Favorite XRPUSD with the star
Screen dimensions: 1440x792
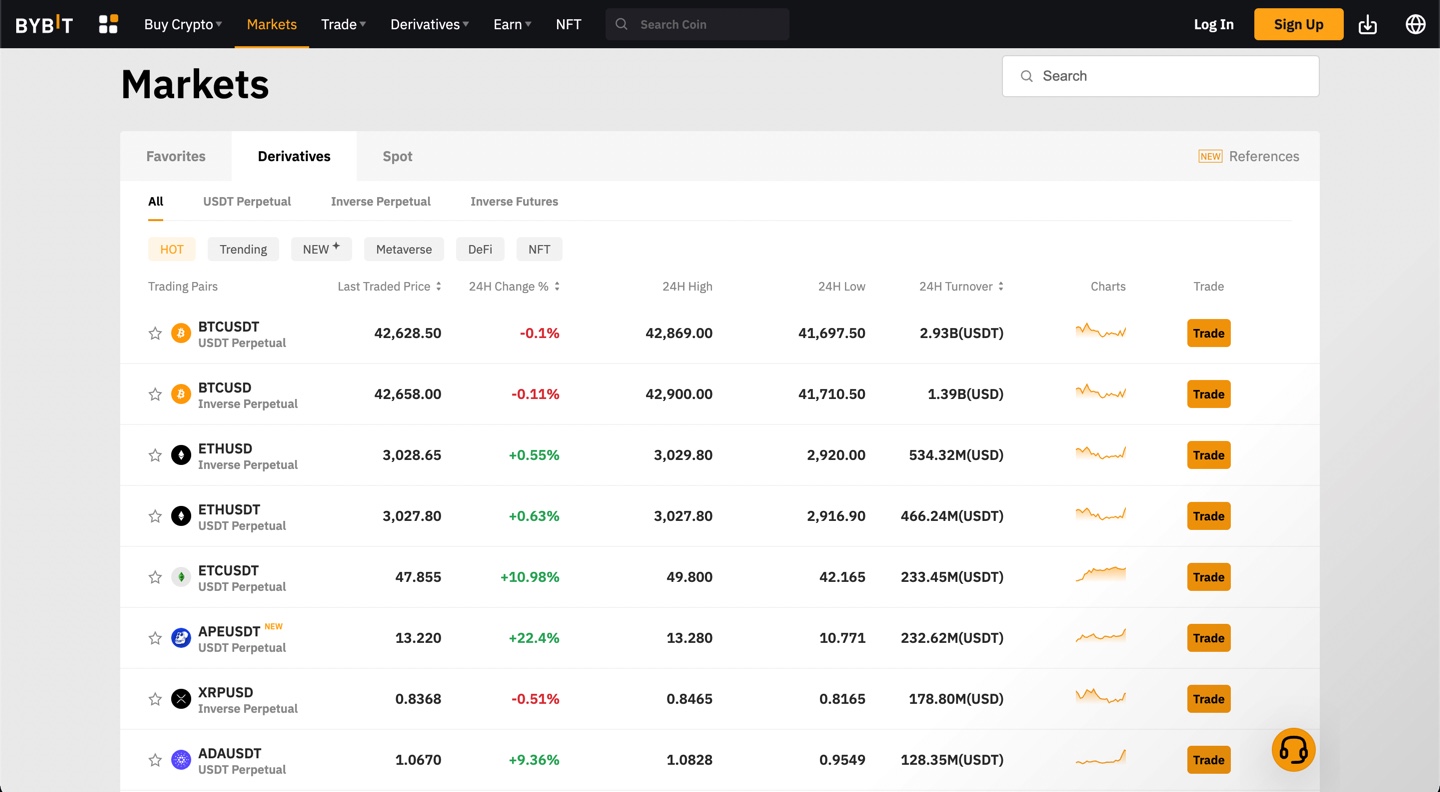pos(155,699)
